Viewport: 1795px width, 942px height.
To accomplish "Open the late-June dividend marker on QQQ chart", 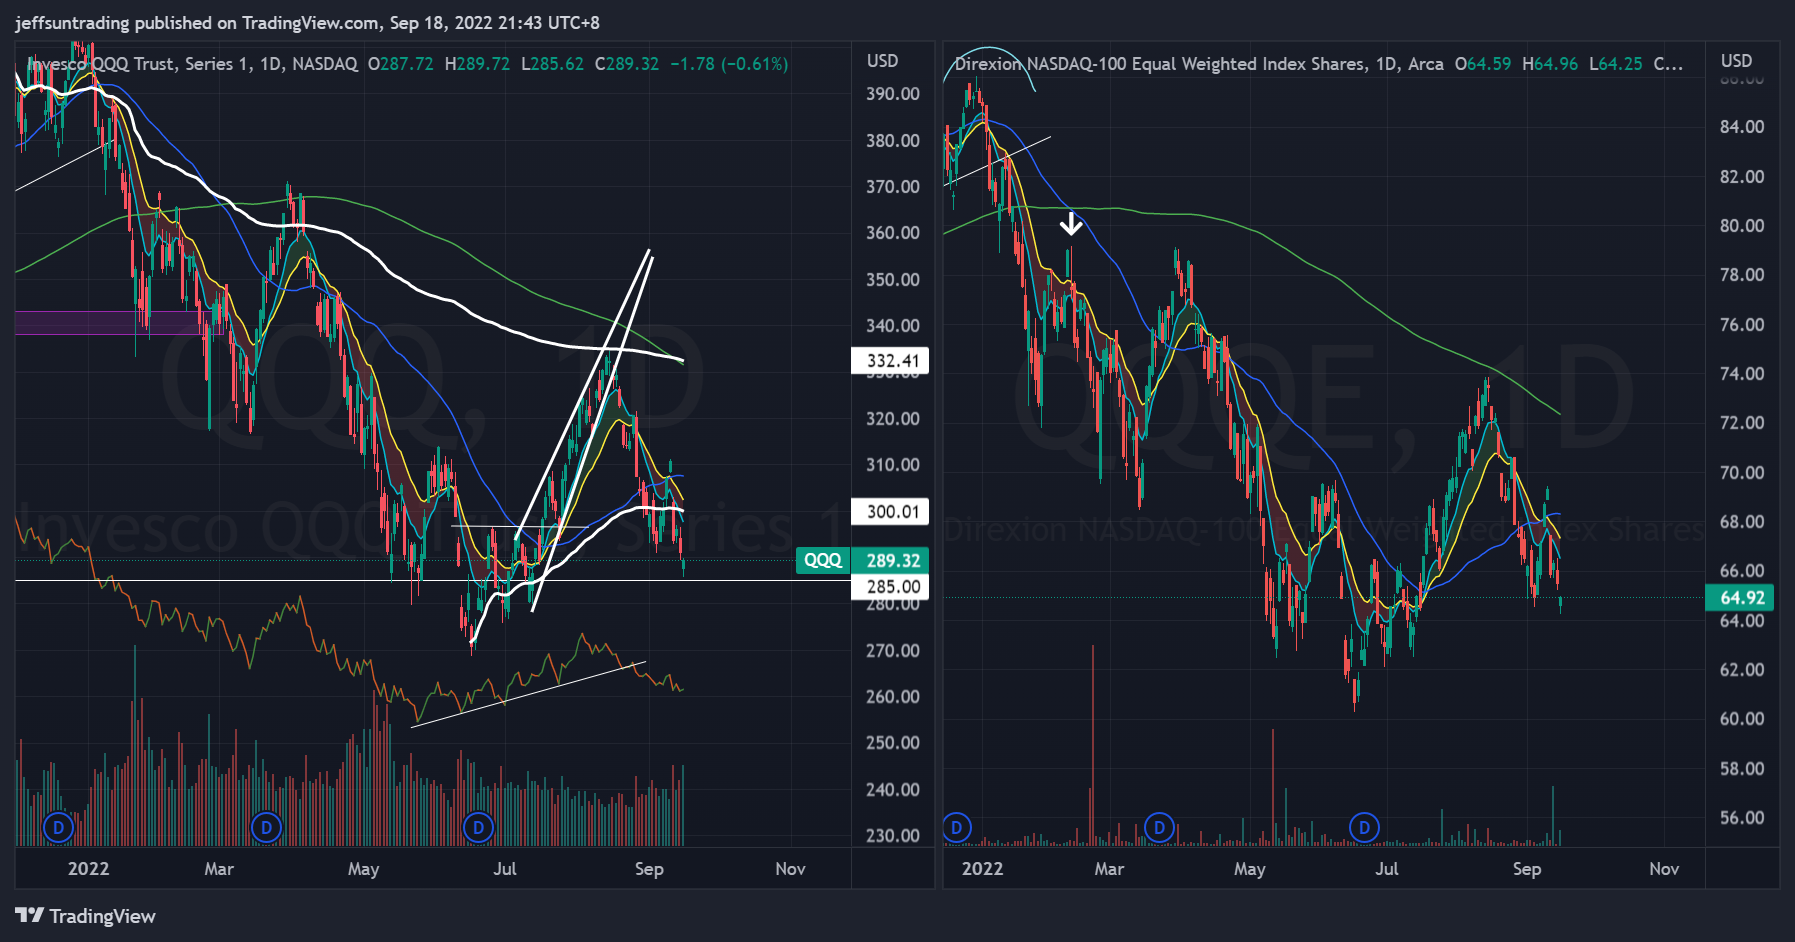I will [x=479, y=827].
